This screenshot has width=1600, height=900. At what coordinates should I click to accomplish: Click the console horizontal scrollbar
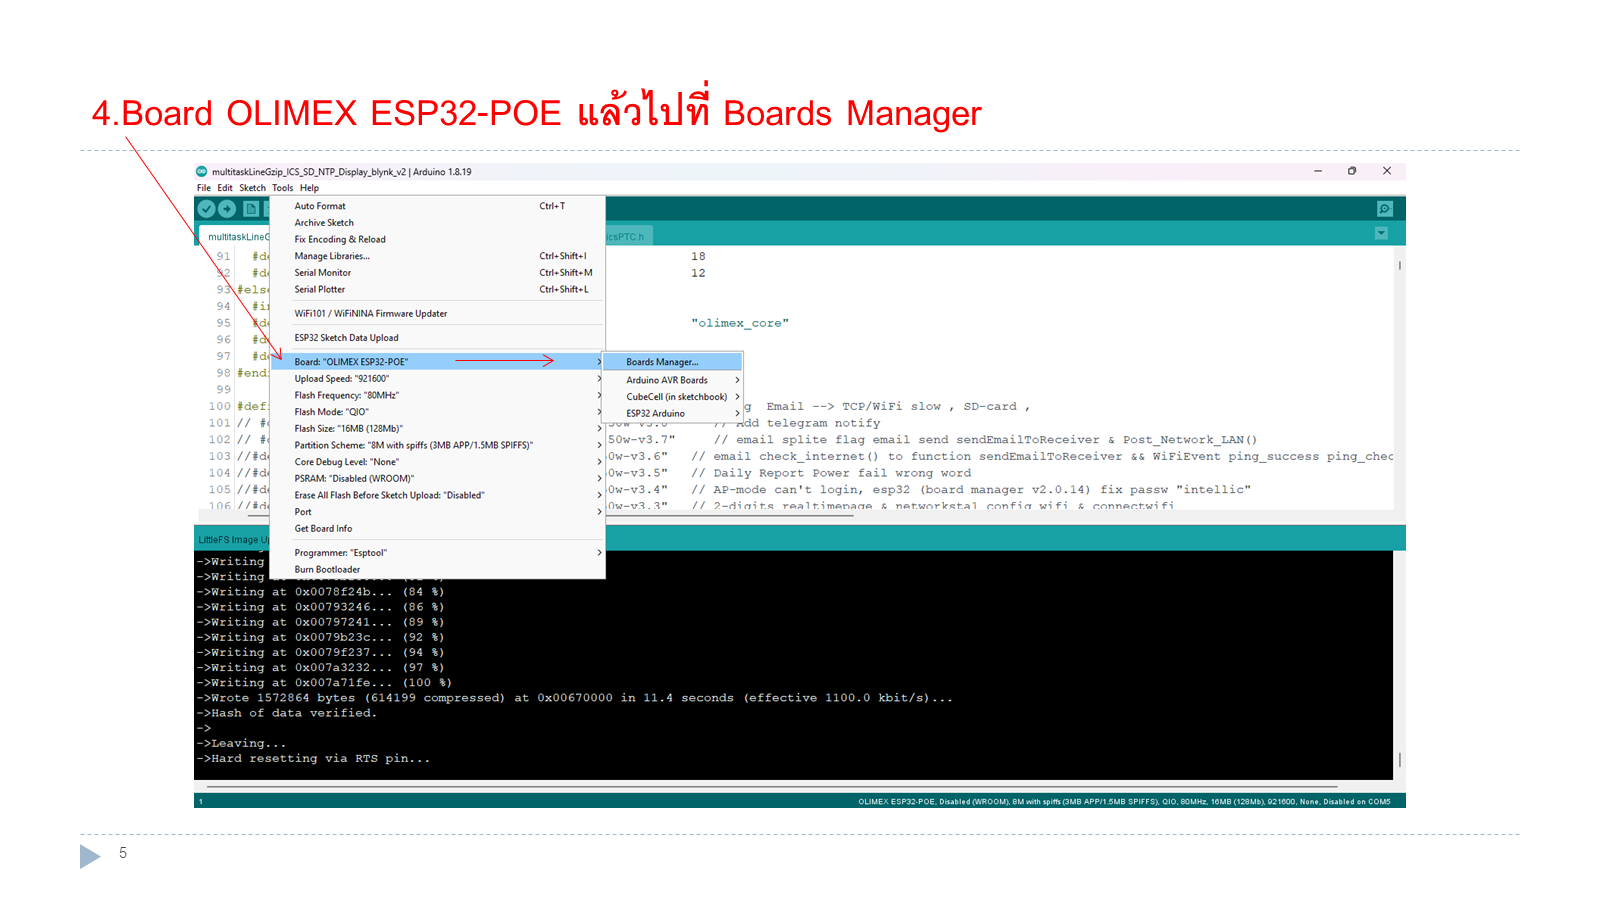(772, 787)
